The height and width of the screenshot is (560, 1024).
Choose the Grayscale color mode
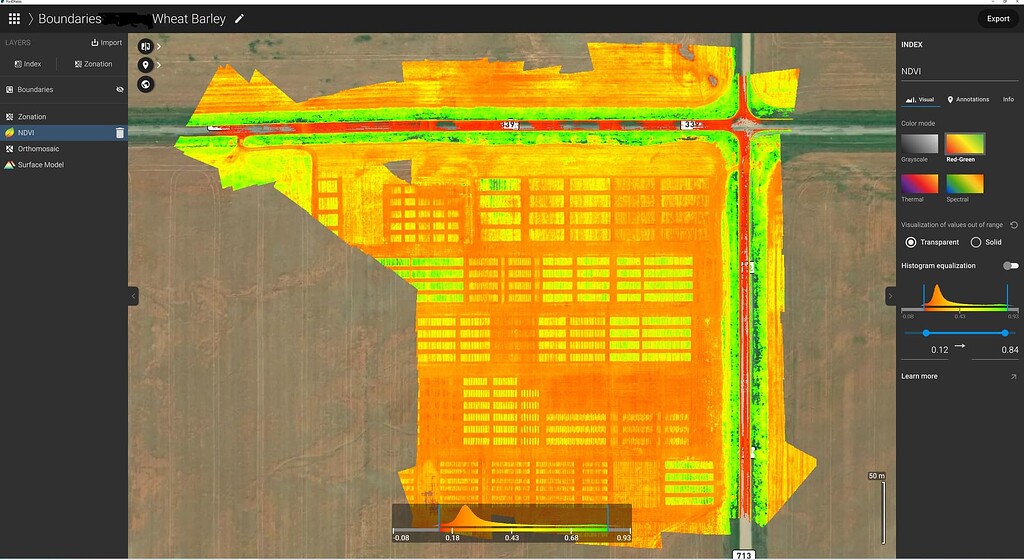[x=920, y=144]
